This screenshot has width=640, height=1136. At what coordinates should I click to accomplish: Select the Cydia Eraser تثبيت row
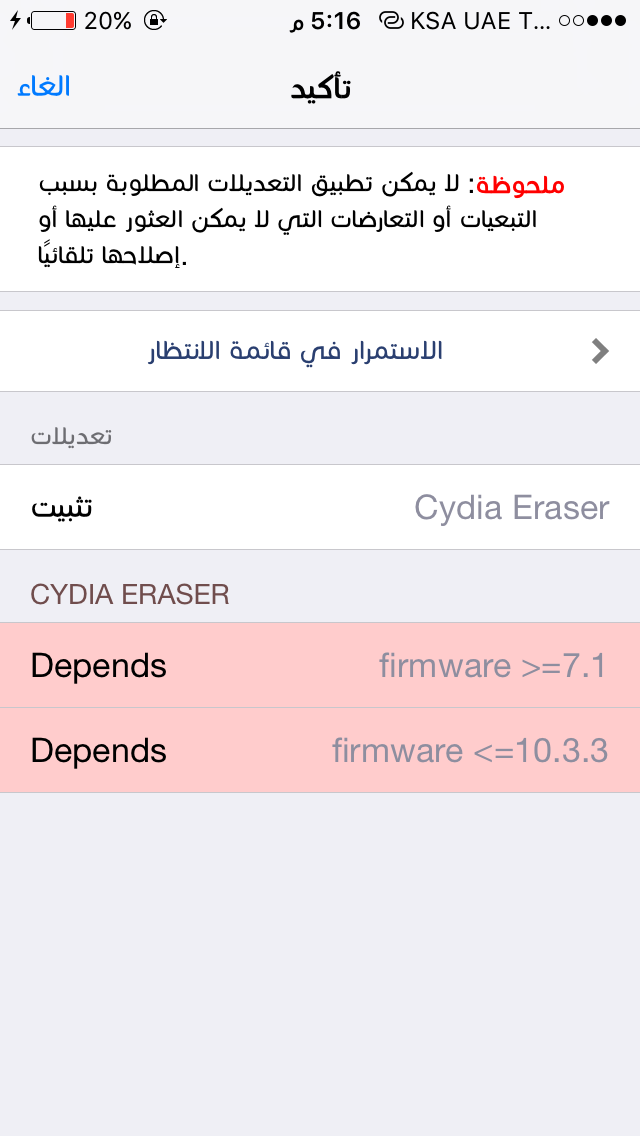320,507
